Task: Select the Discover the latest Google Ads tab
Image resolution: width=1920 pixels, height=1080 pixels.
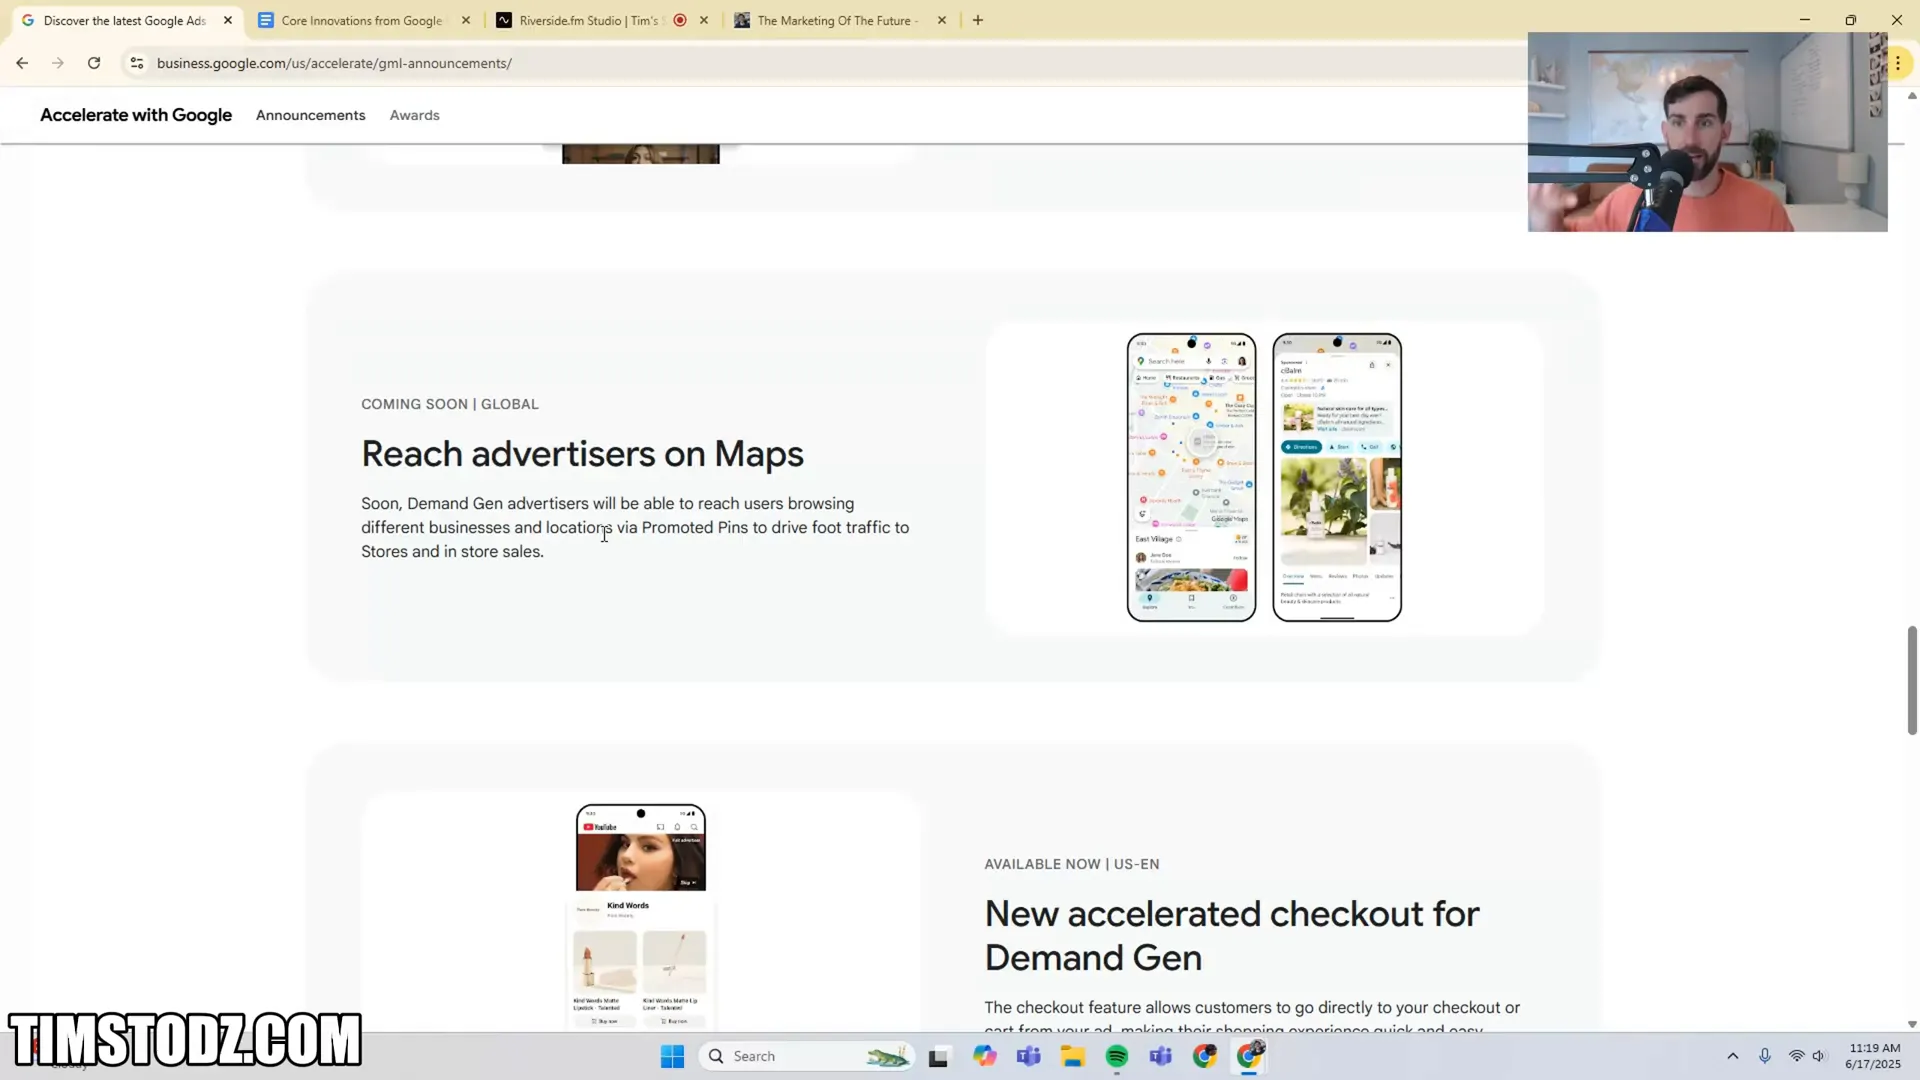Action: pos(125,20)
